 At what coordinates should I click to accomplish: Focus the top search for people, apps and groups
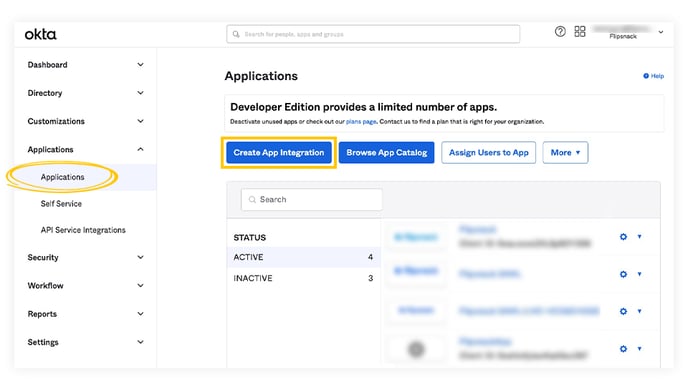(373, 34)
